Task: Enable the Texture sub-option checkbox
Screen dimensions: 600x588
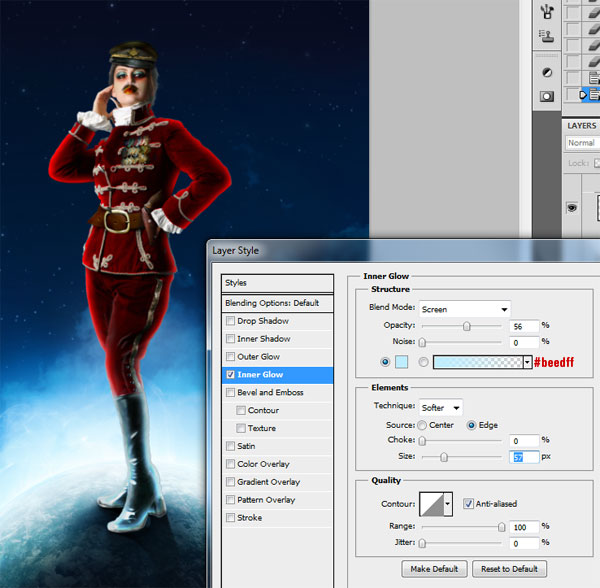Action: click(241, 428)
